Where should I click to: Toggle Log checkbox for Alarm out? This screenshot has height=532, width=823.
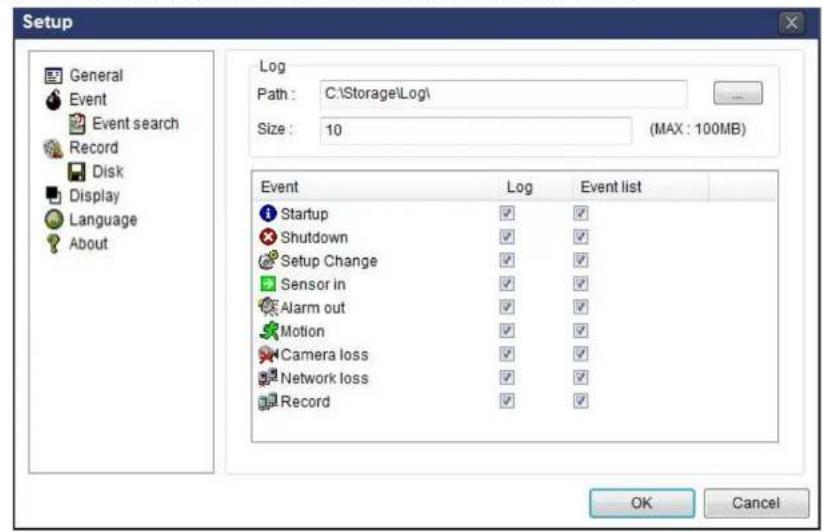pos(507,307)
